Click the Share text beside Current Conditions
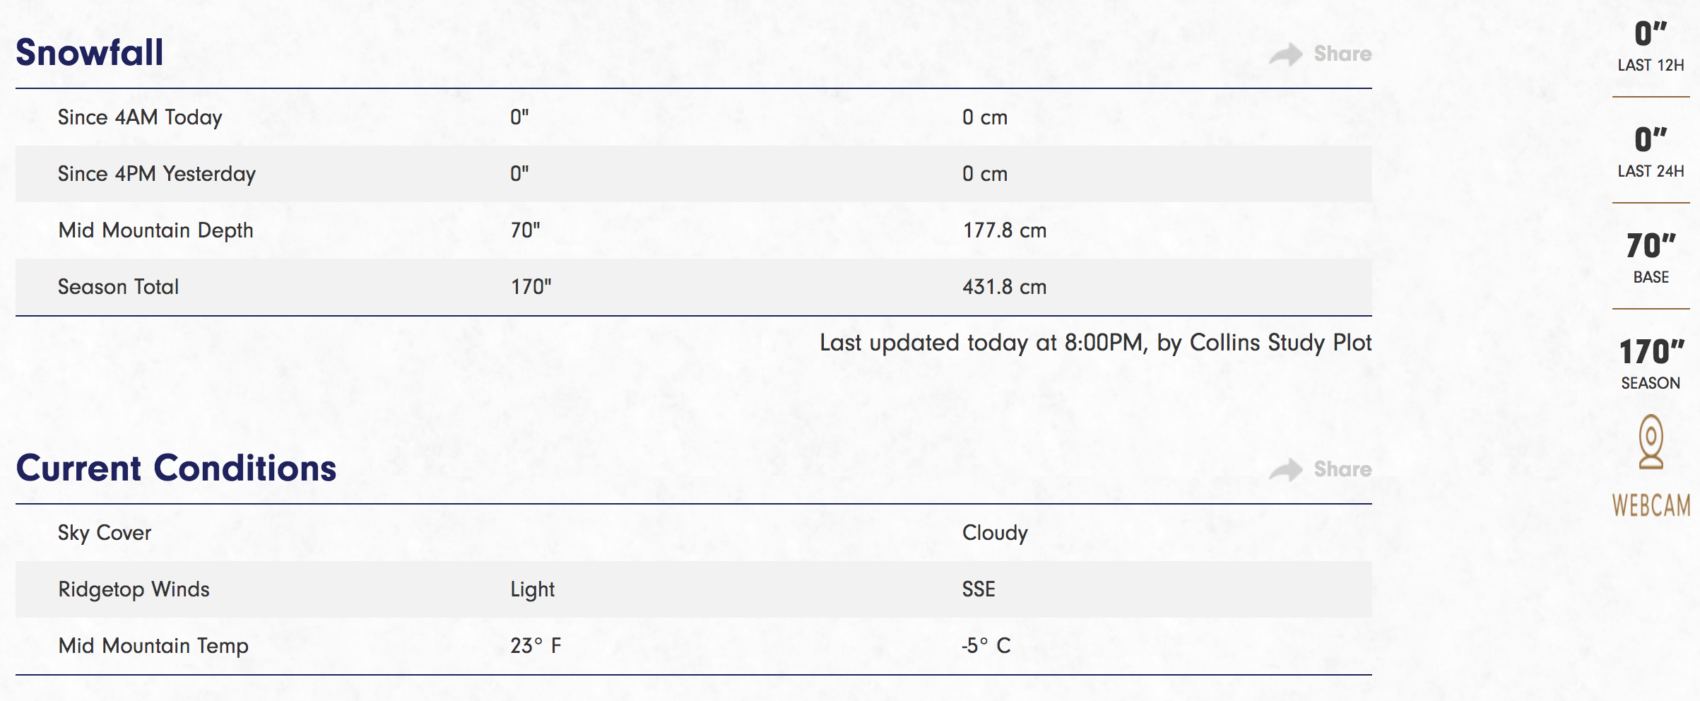This screenshot has height=701, width=1700. point(1342,470)
